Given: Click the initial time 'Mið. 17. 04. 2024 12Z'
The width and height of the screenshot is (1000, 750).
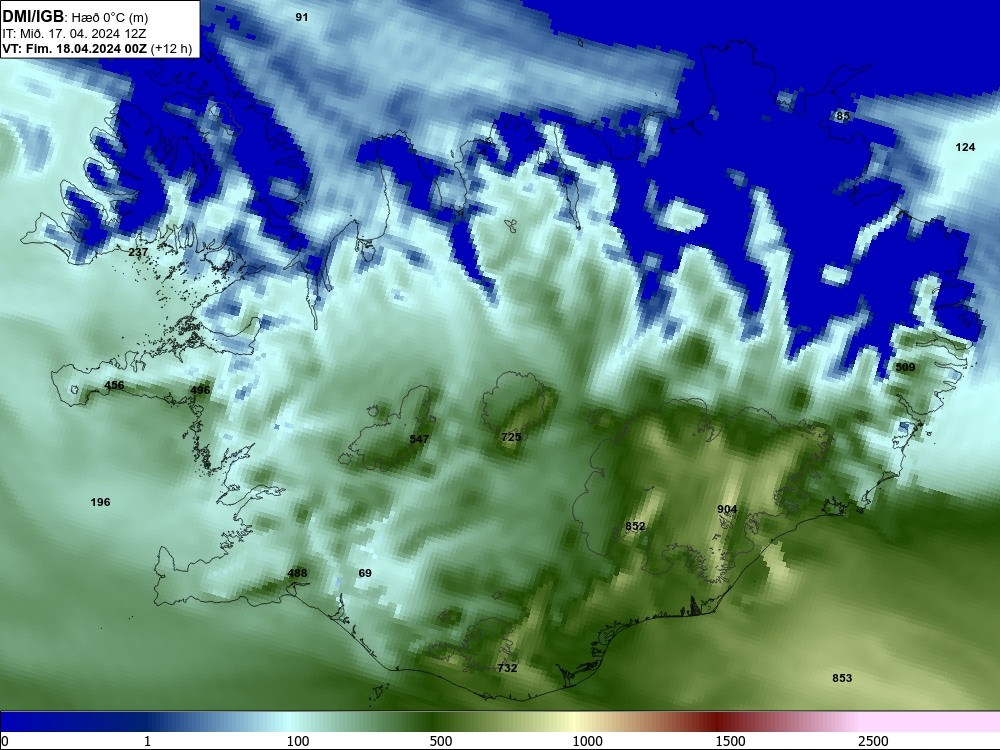Looking at the screenshot, I should [83, 33].
